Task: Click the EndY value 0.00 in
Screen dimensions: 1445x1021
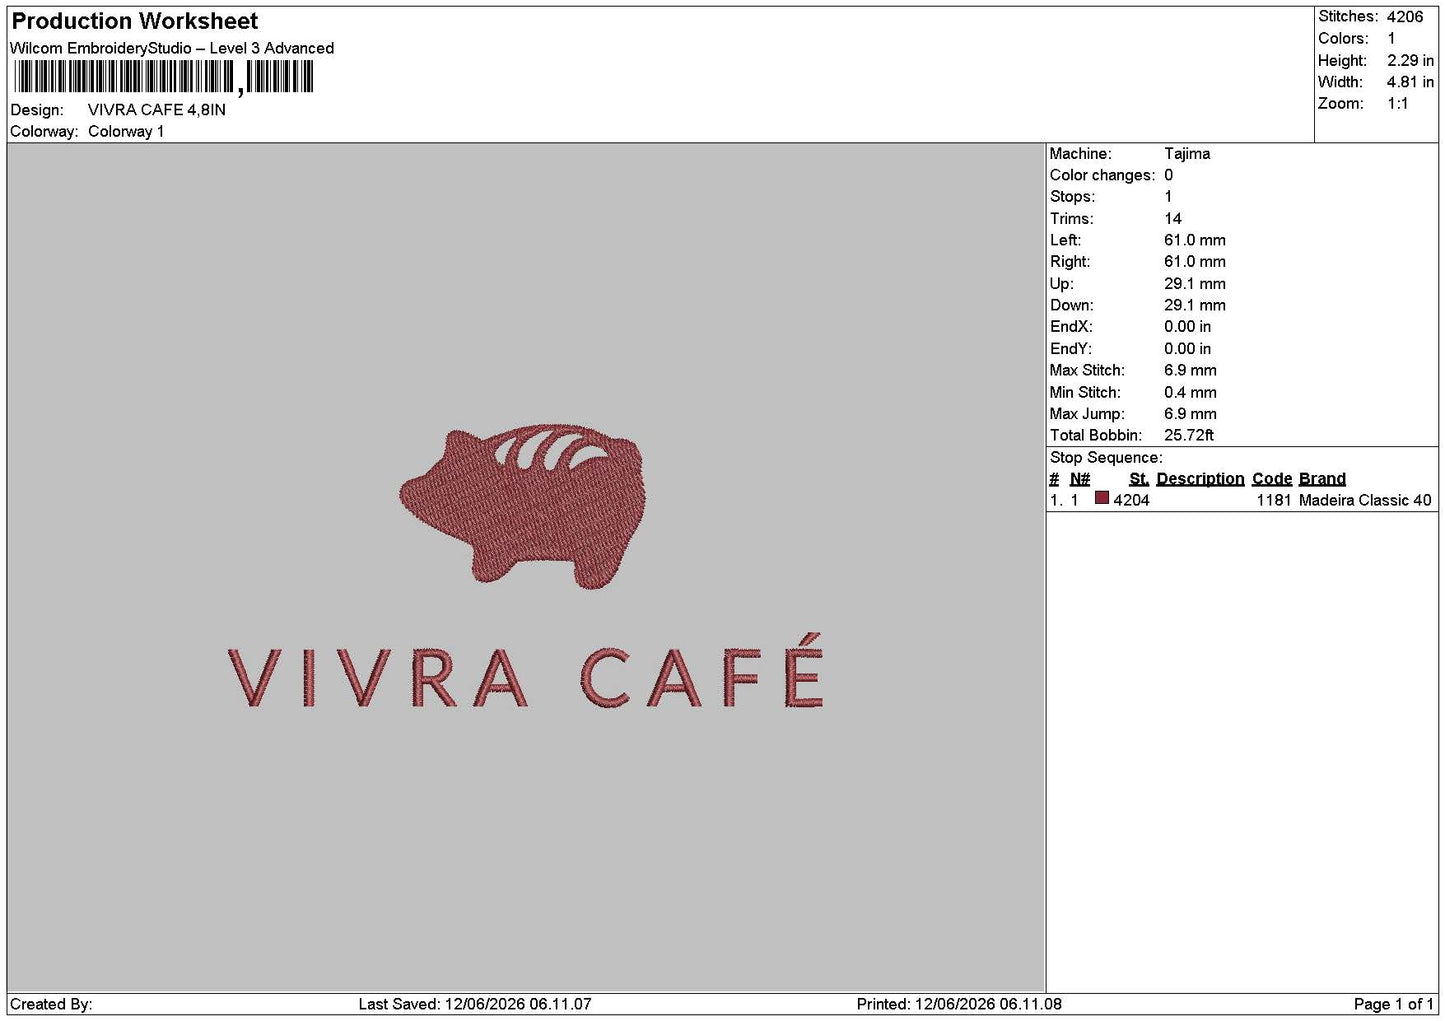Action: coord(1187,349)
